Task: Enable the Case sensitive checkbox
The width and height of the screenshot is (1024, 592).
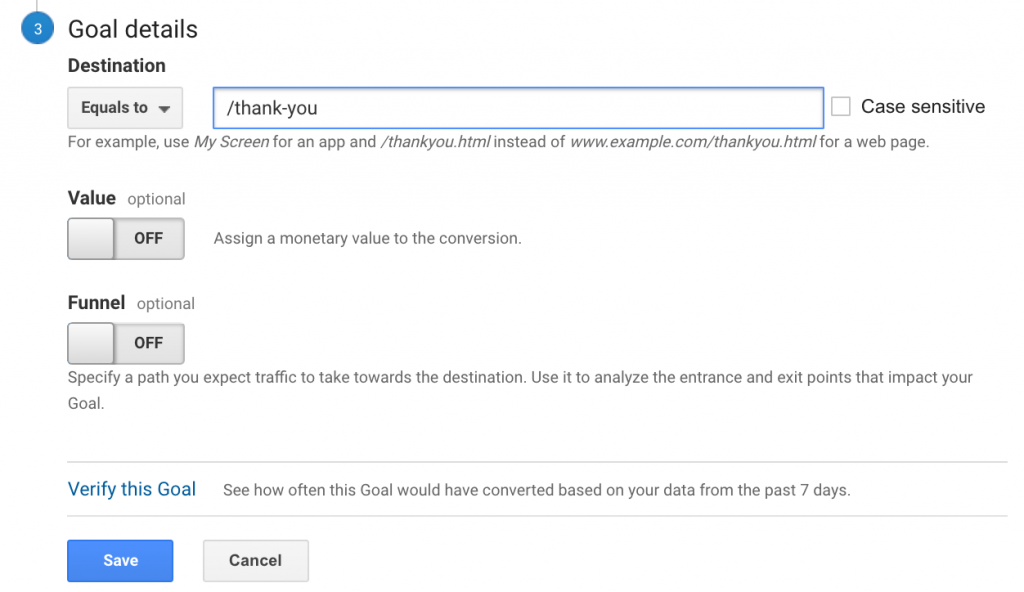Action: point(841,107)
